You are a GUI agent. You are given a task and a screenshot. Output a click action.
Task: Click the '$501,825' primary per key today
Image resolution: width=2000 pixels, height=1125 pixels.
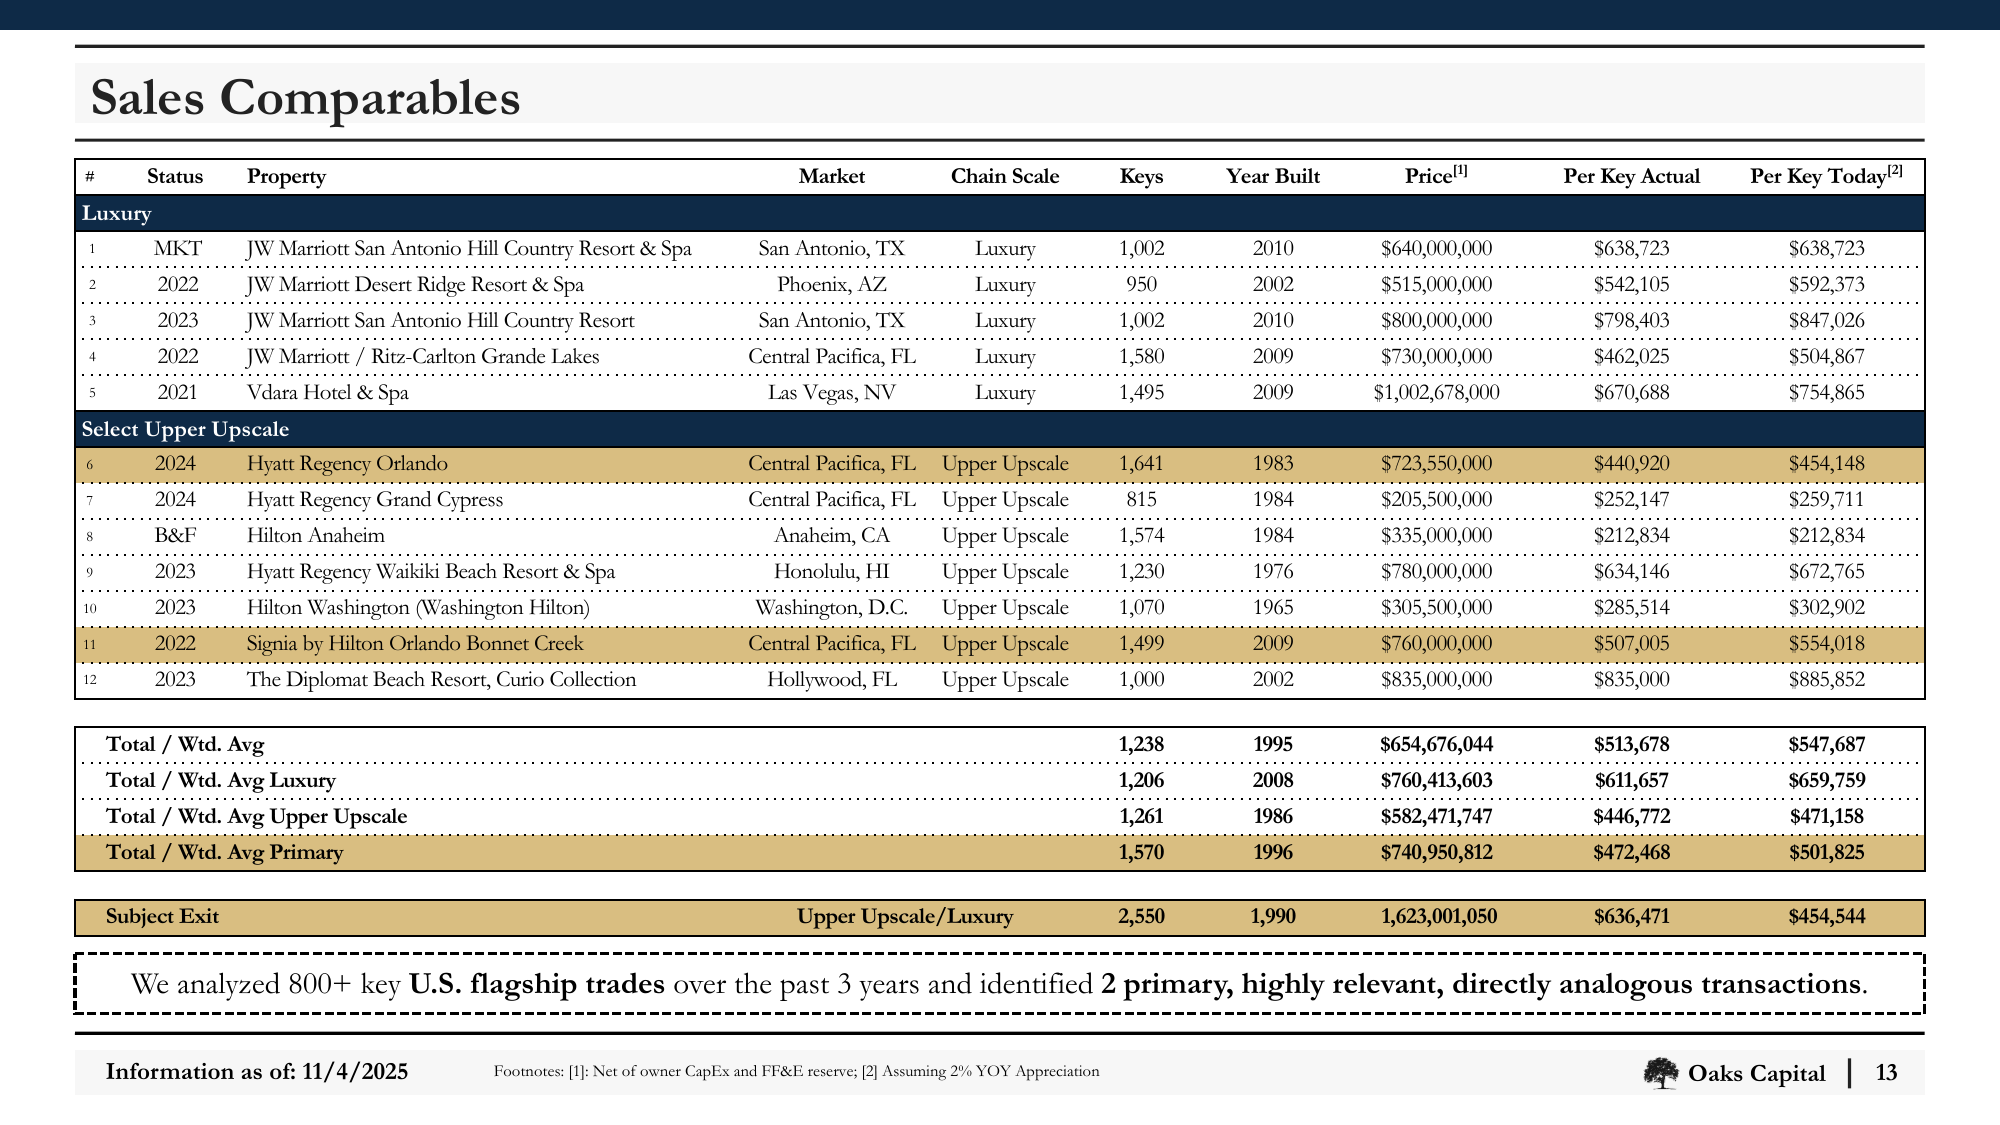(x=1827, y=852)
